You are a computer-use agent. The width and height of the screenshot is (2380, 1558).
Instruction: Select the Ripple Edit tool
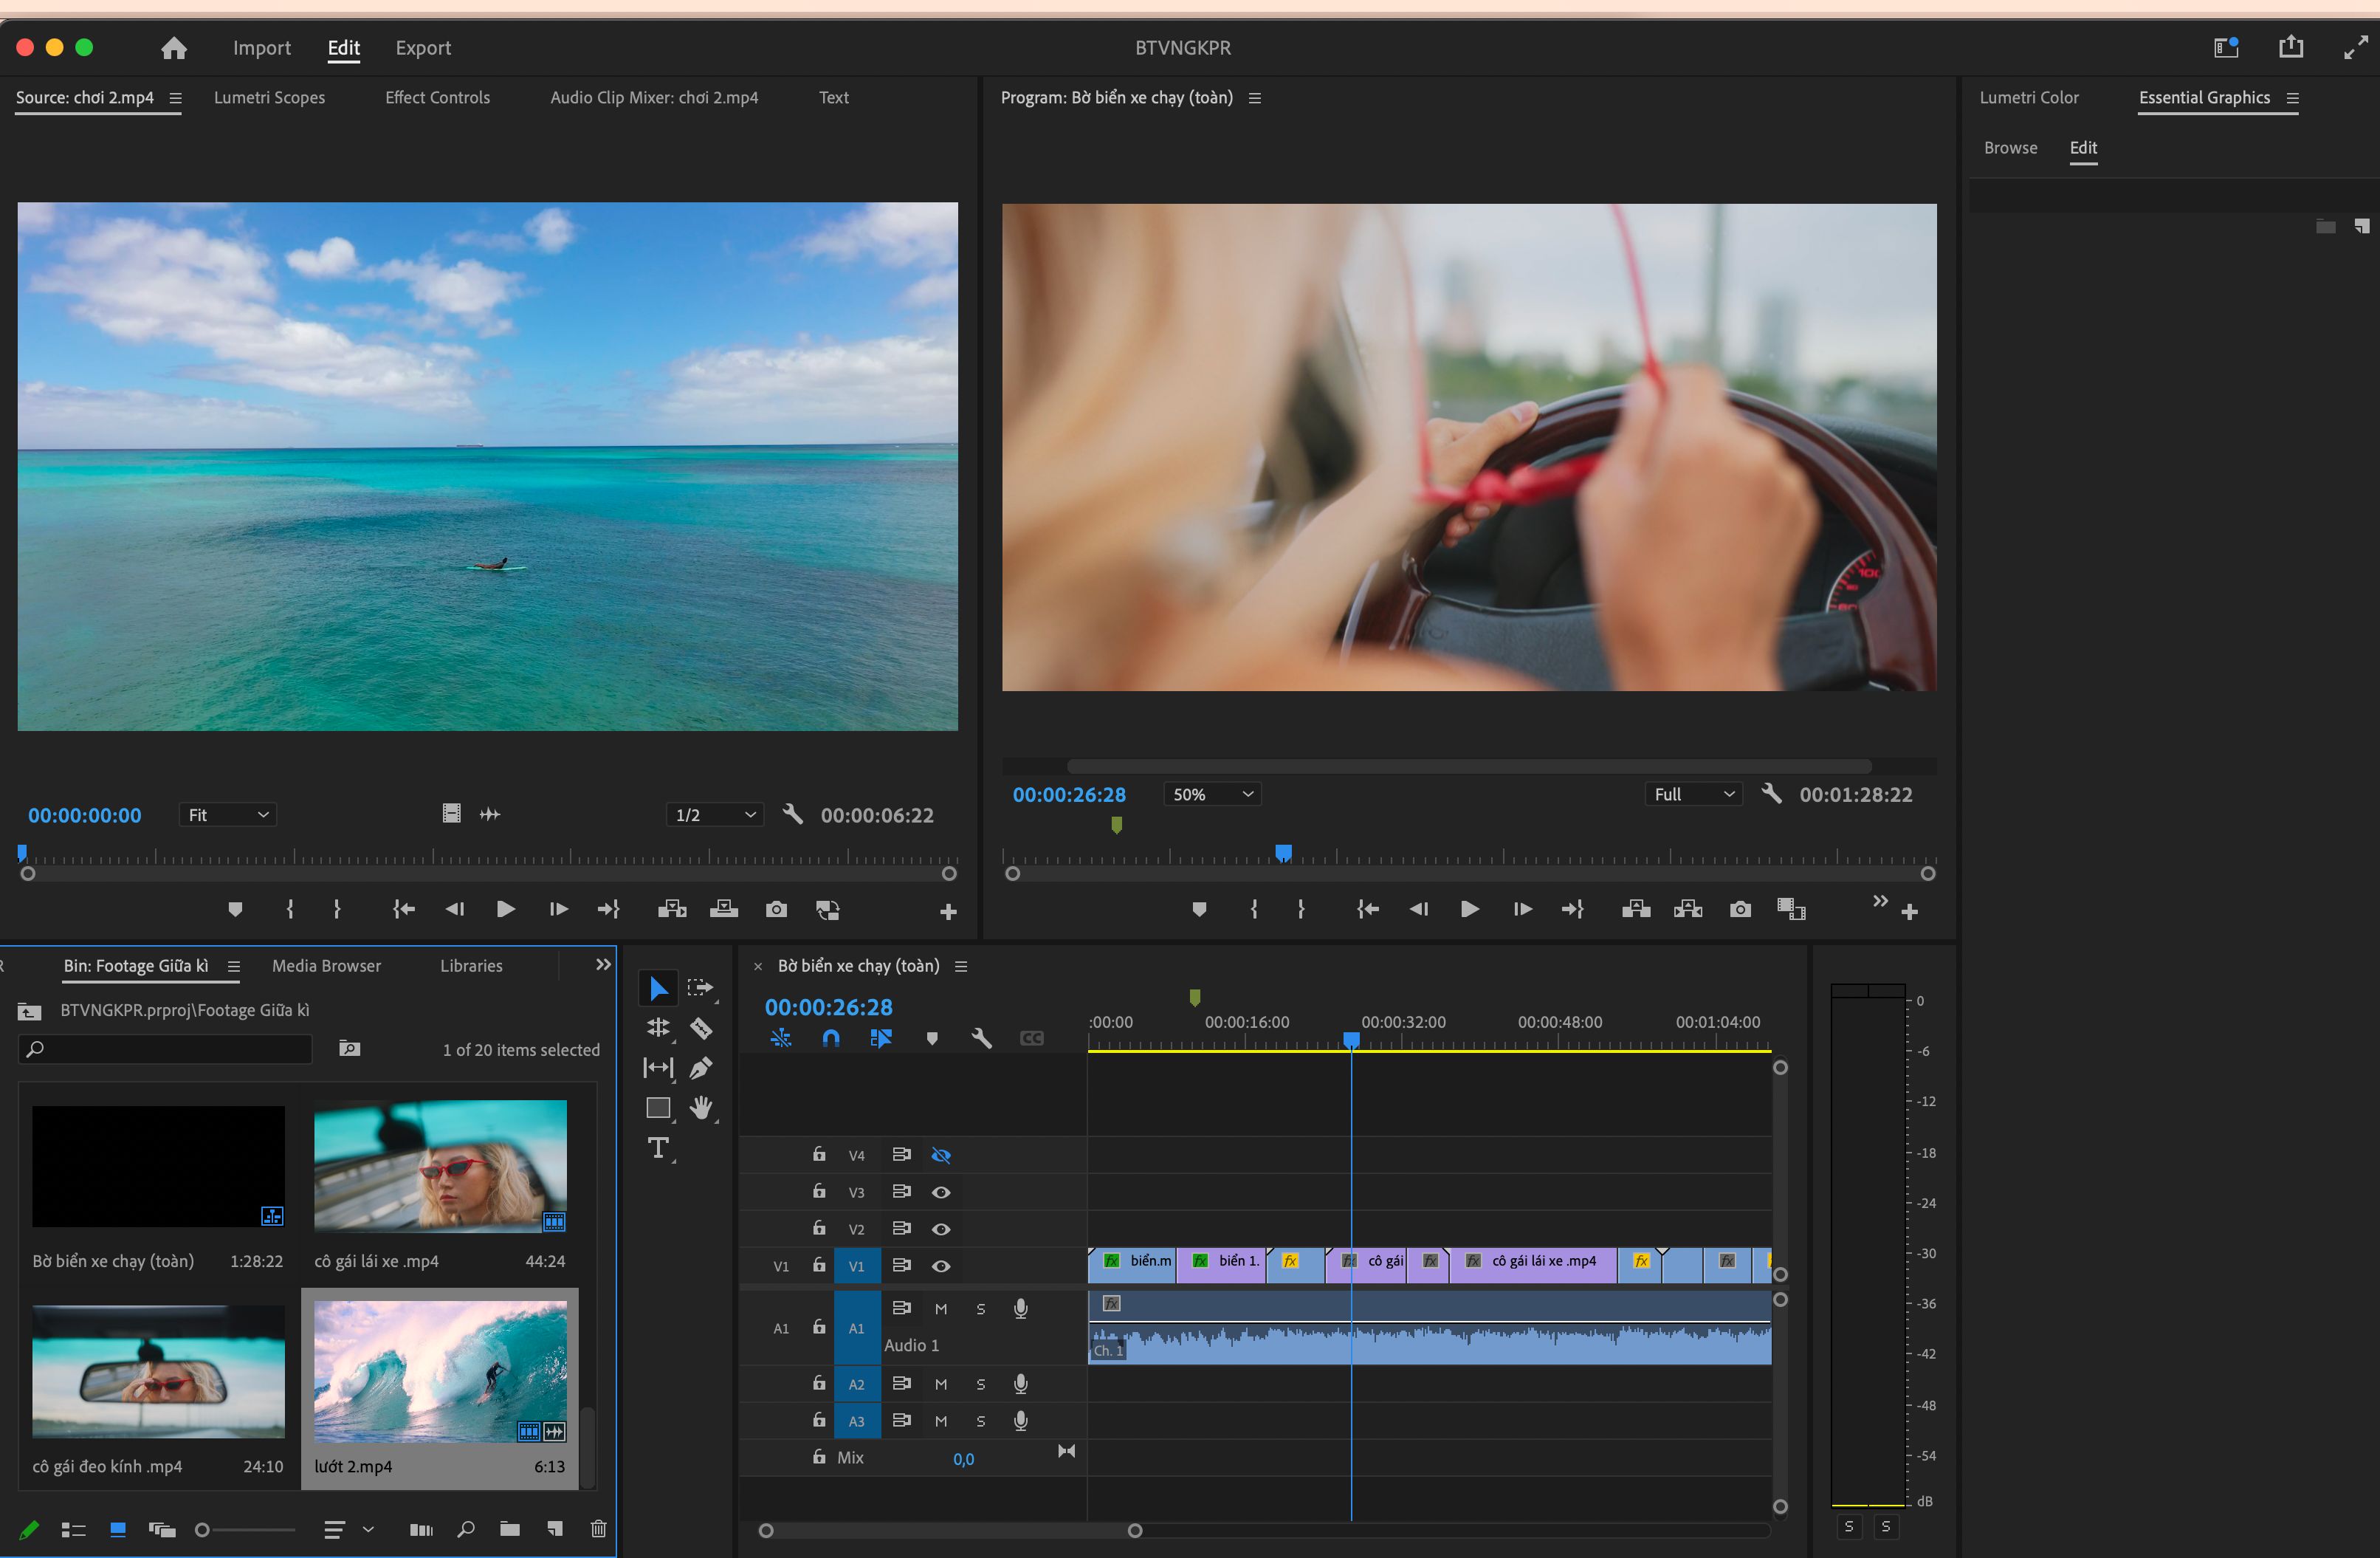point(658,1028)
